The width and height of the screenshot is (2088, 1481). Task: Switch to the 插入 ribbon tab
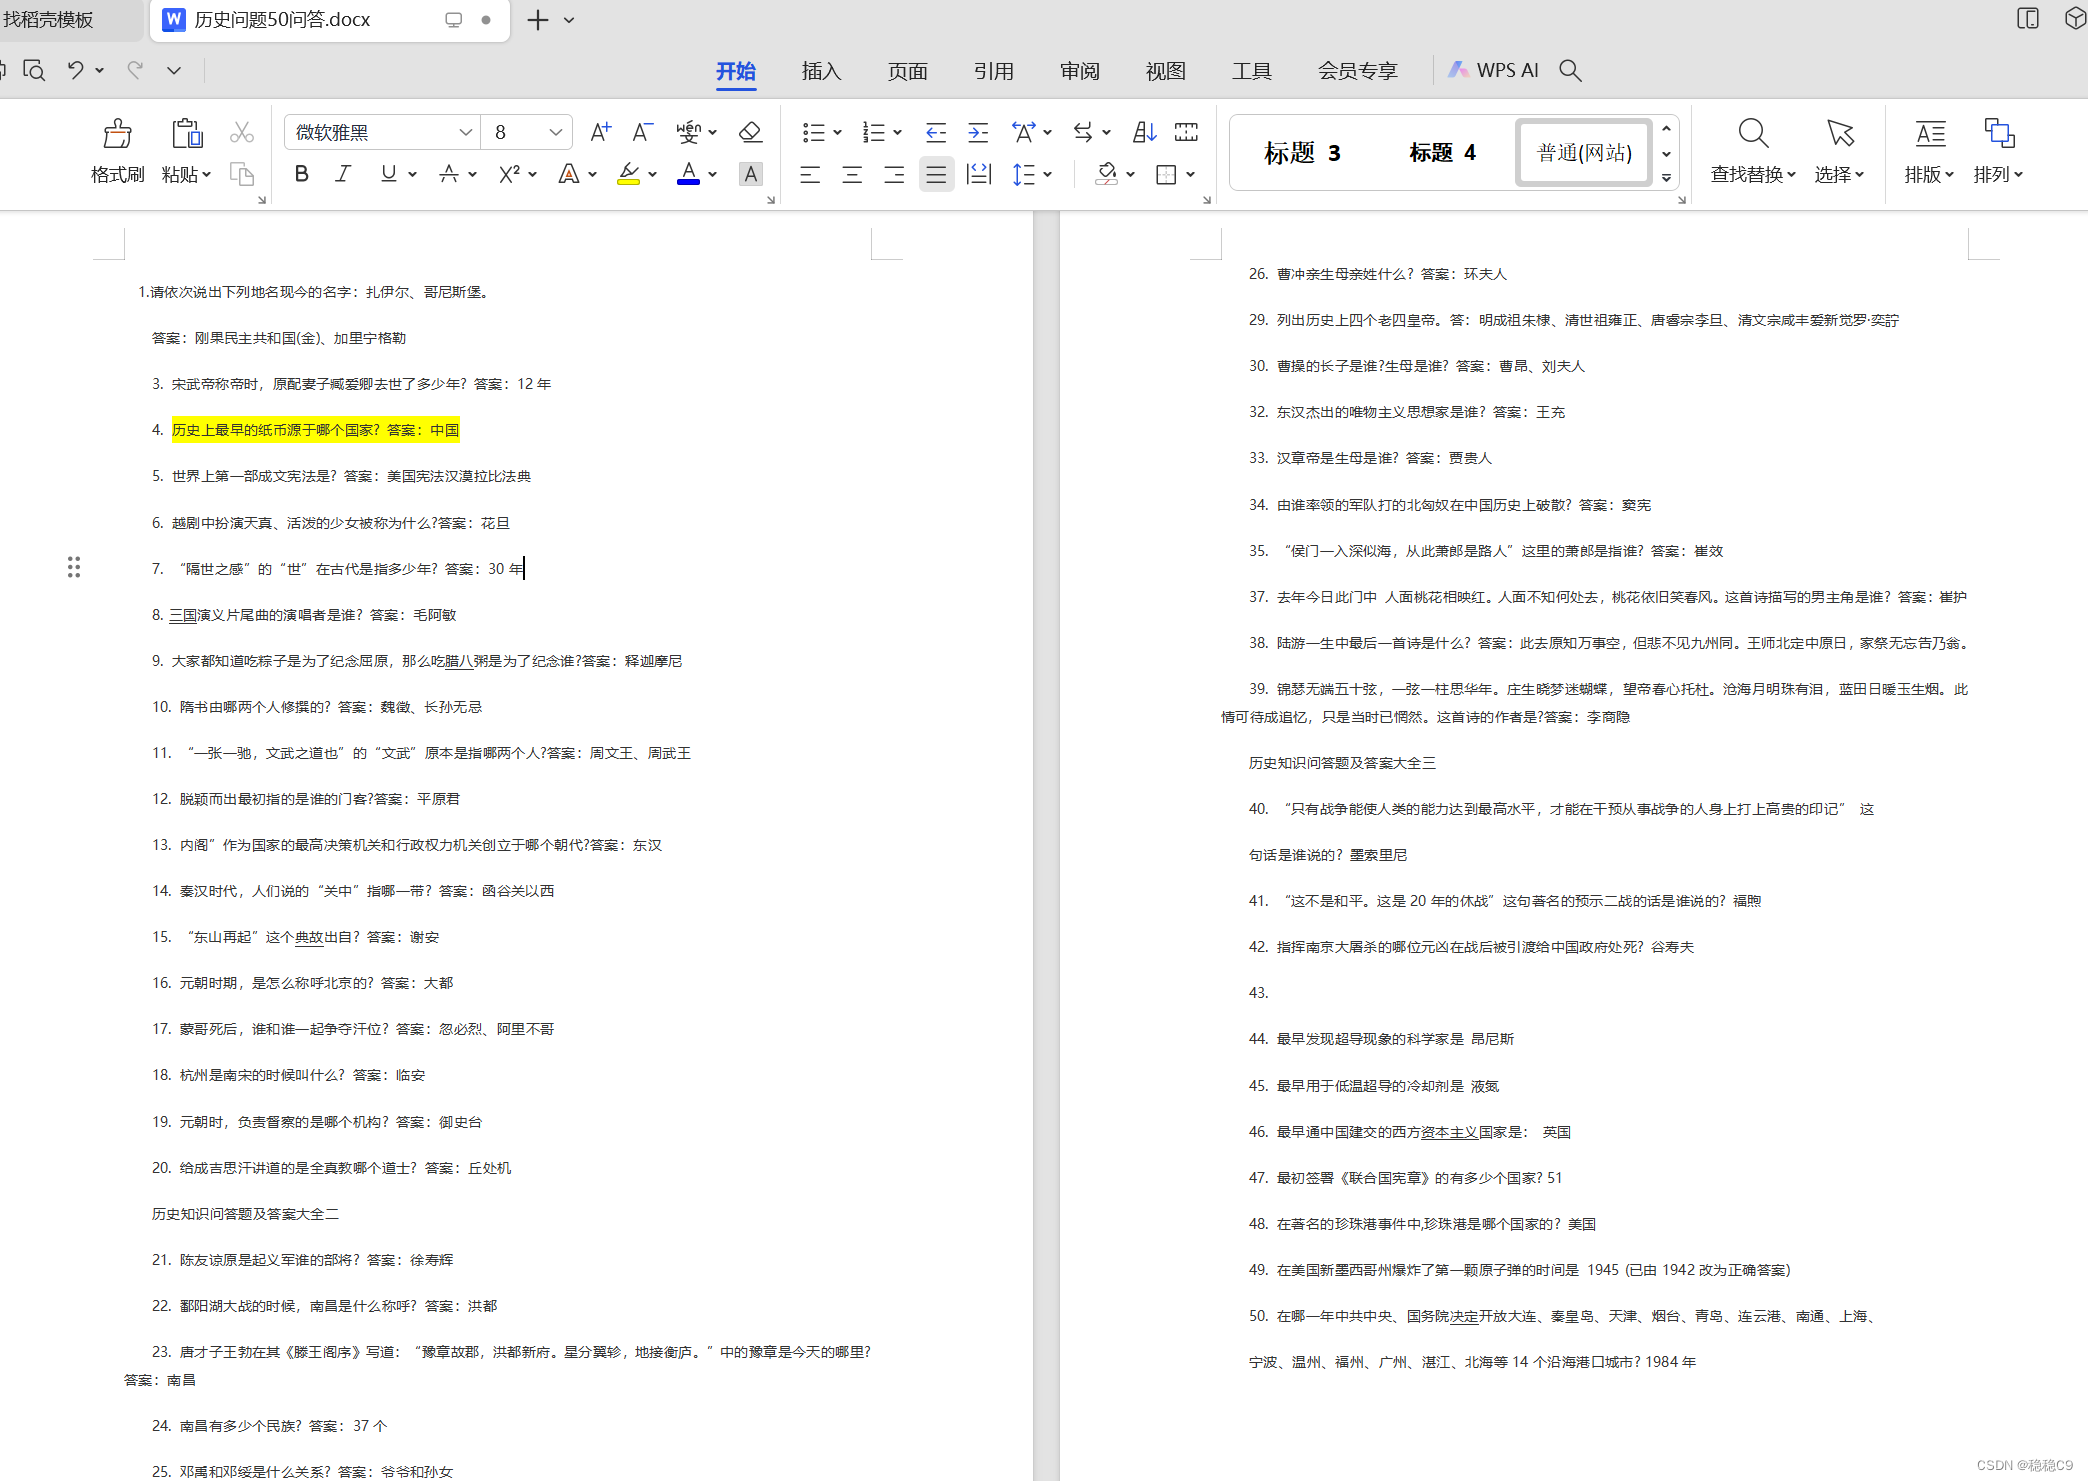click(x=821, y=71)
